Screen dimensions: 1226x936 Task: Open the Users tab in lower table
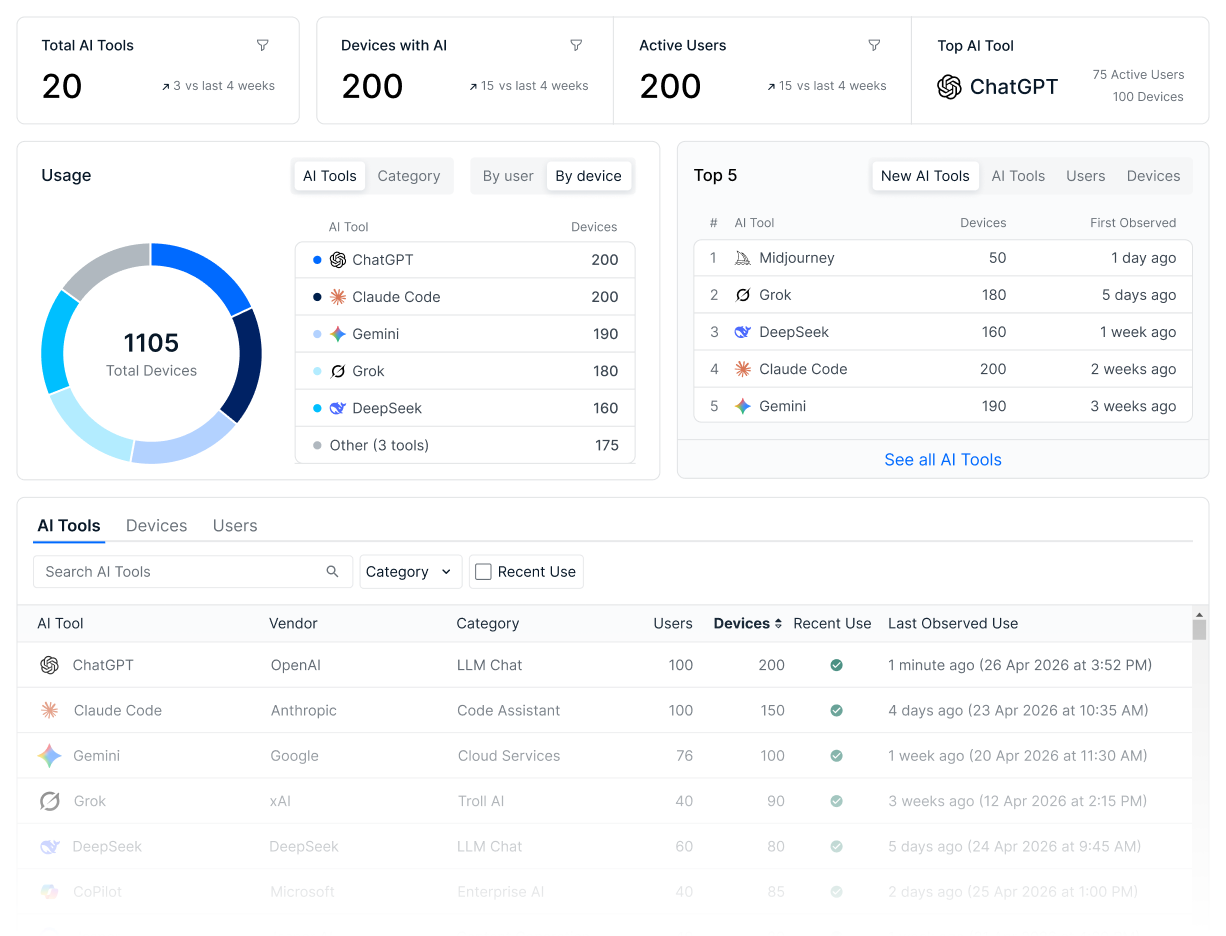click(235, 526)
